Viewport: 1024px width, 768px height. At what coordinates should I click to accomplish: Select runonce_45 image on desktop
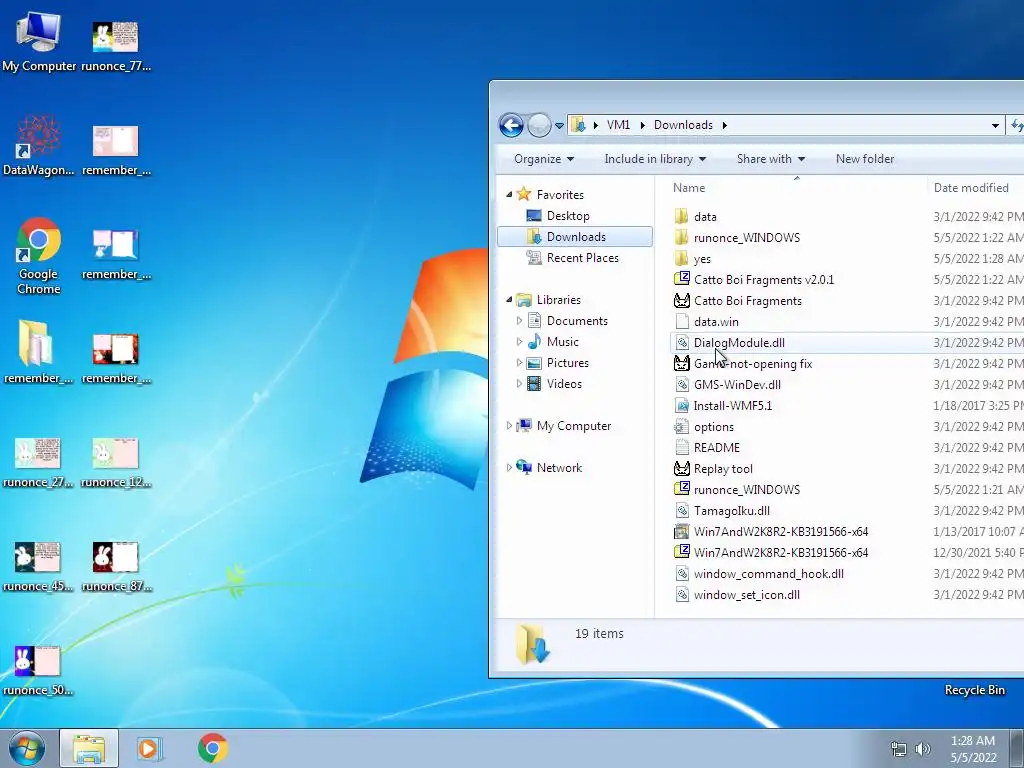(x=37, y=566)
